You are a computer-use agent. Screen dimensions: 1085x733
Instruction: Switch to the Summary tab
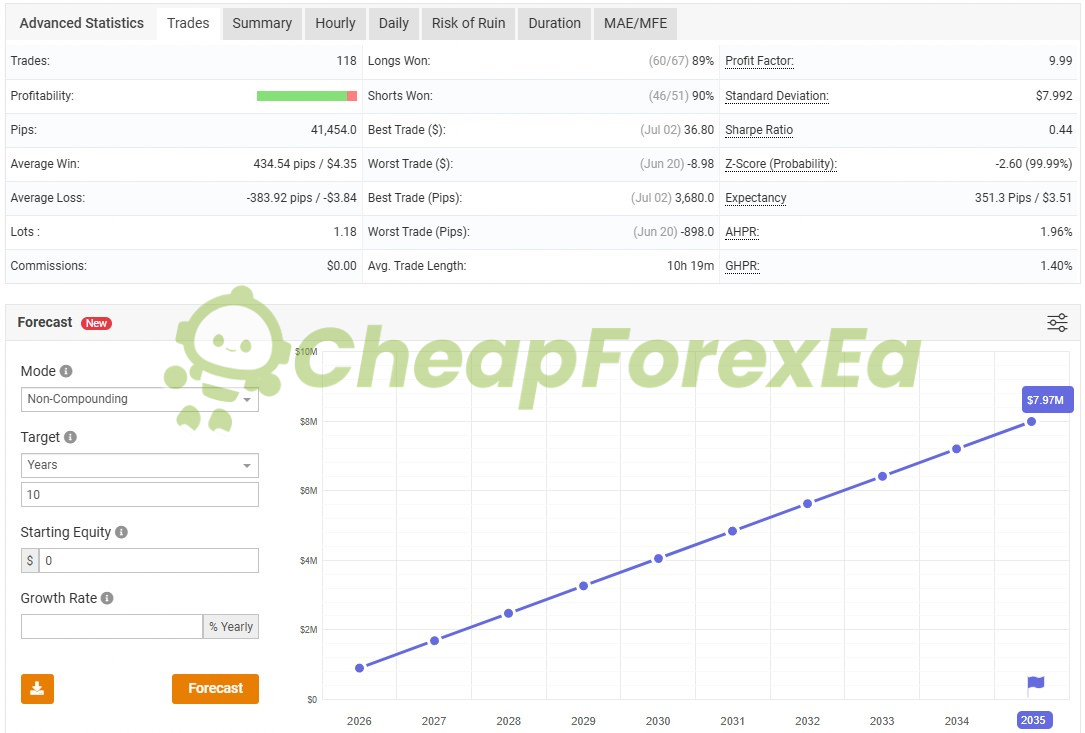[262, 24]
